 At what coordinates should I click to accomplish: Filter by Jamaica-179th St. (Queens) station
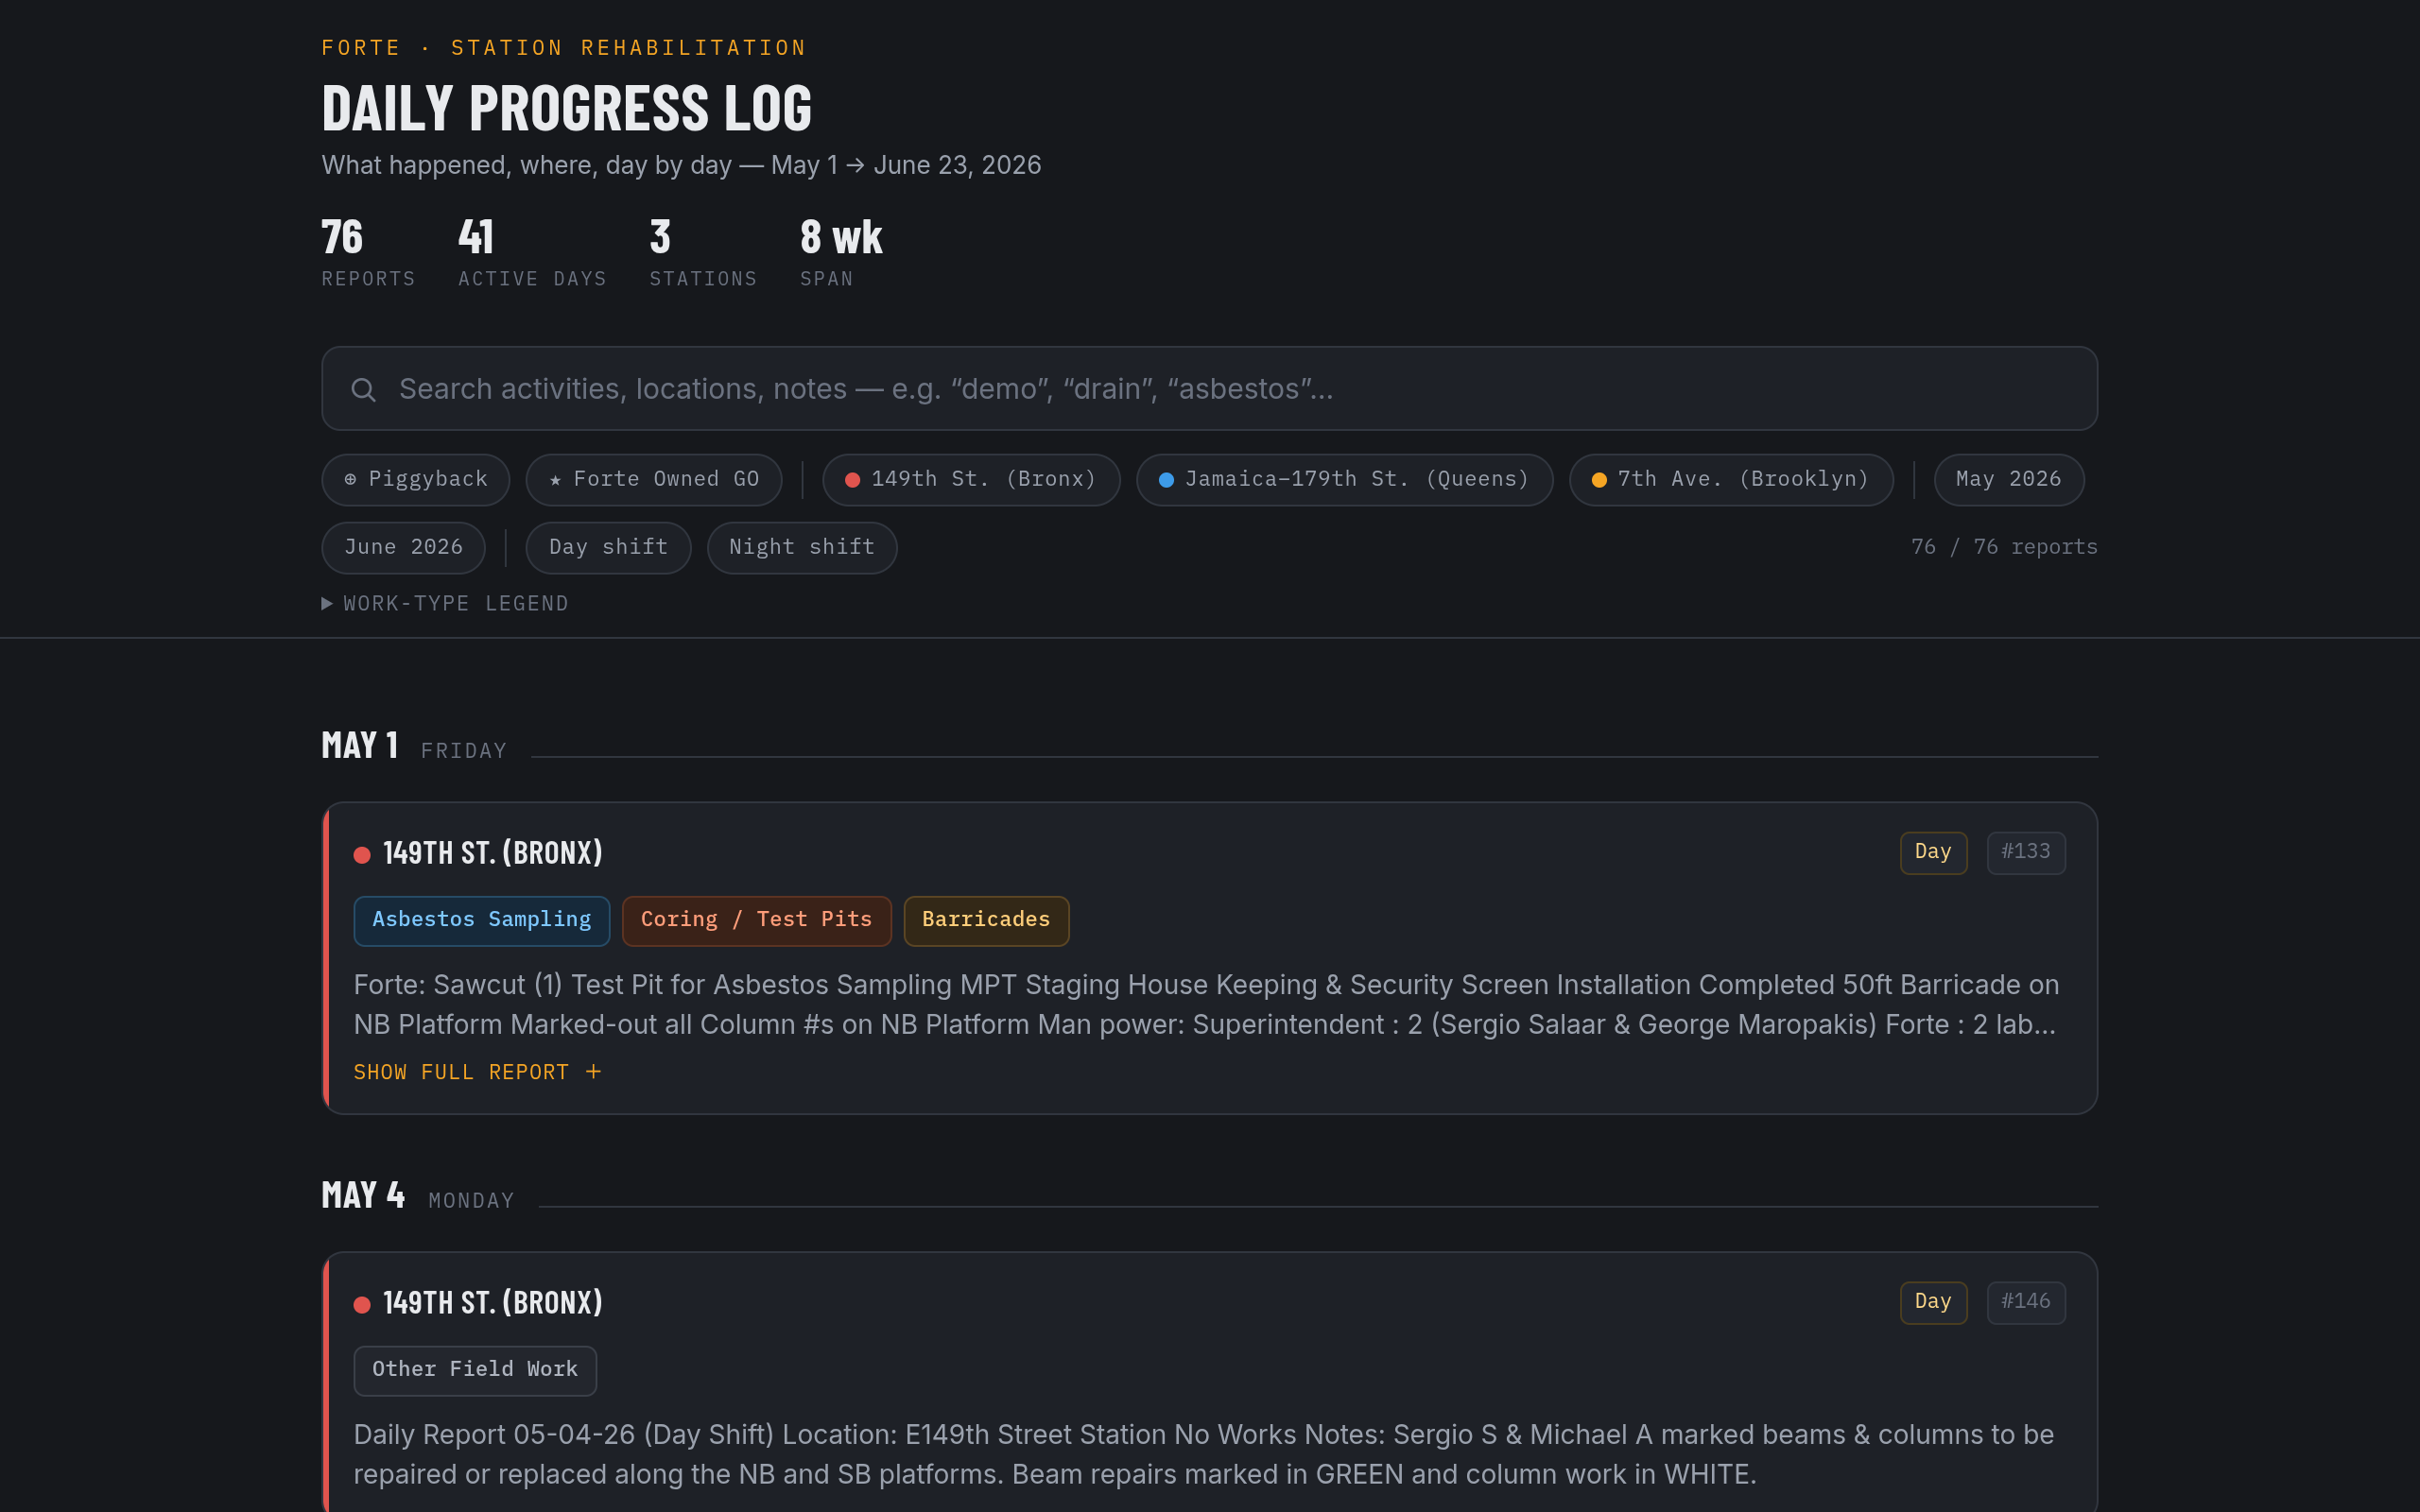(1345, 480)
